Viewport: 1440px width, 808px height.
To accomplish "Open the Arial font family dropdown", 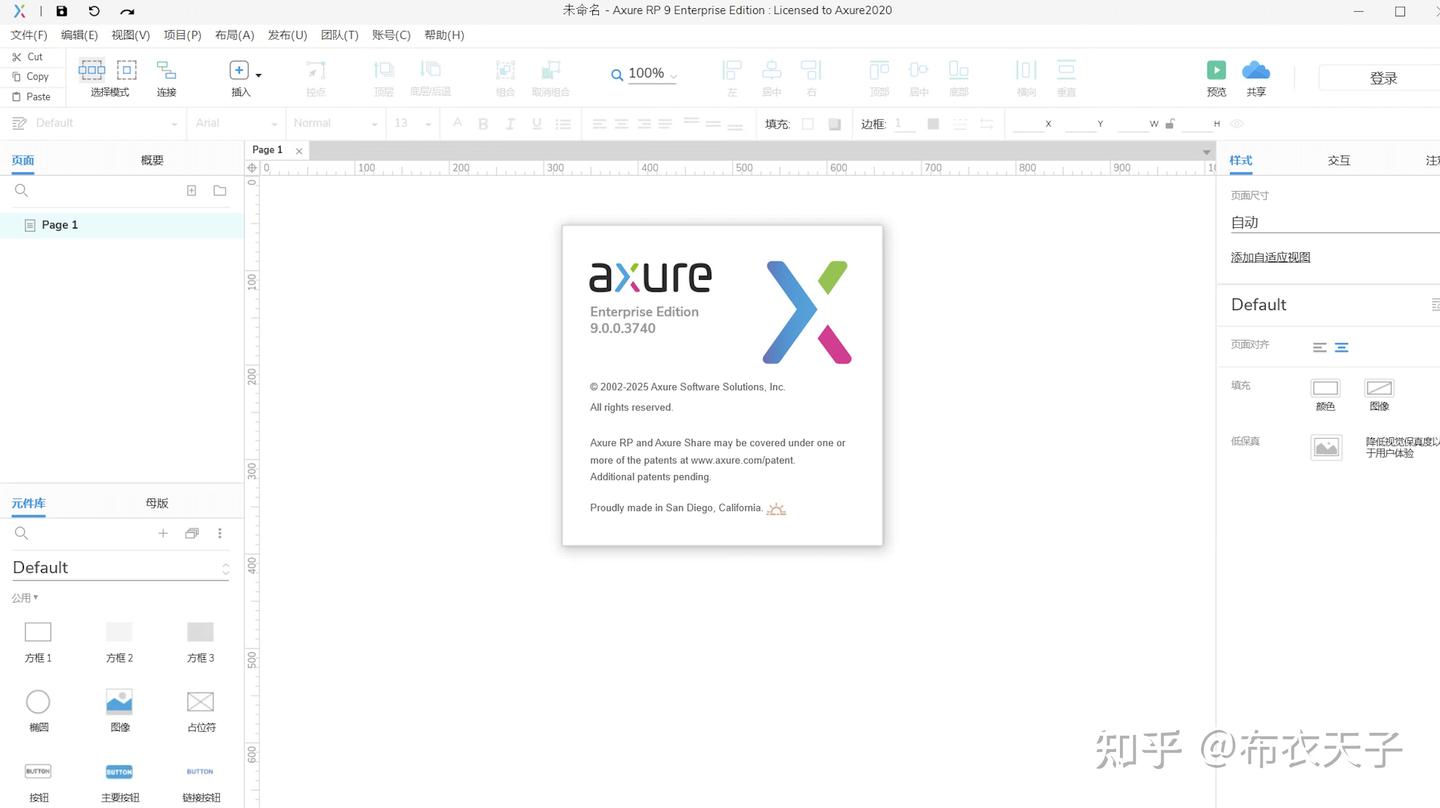I will pos(236,124).
